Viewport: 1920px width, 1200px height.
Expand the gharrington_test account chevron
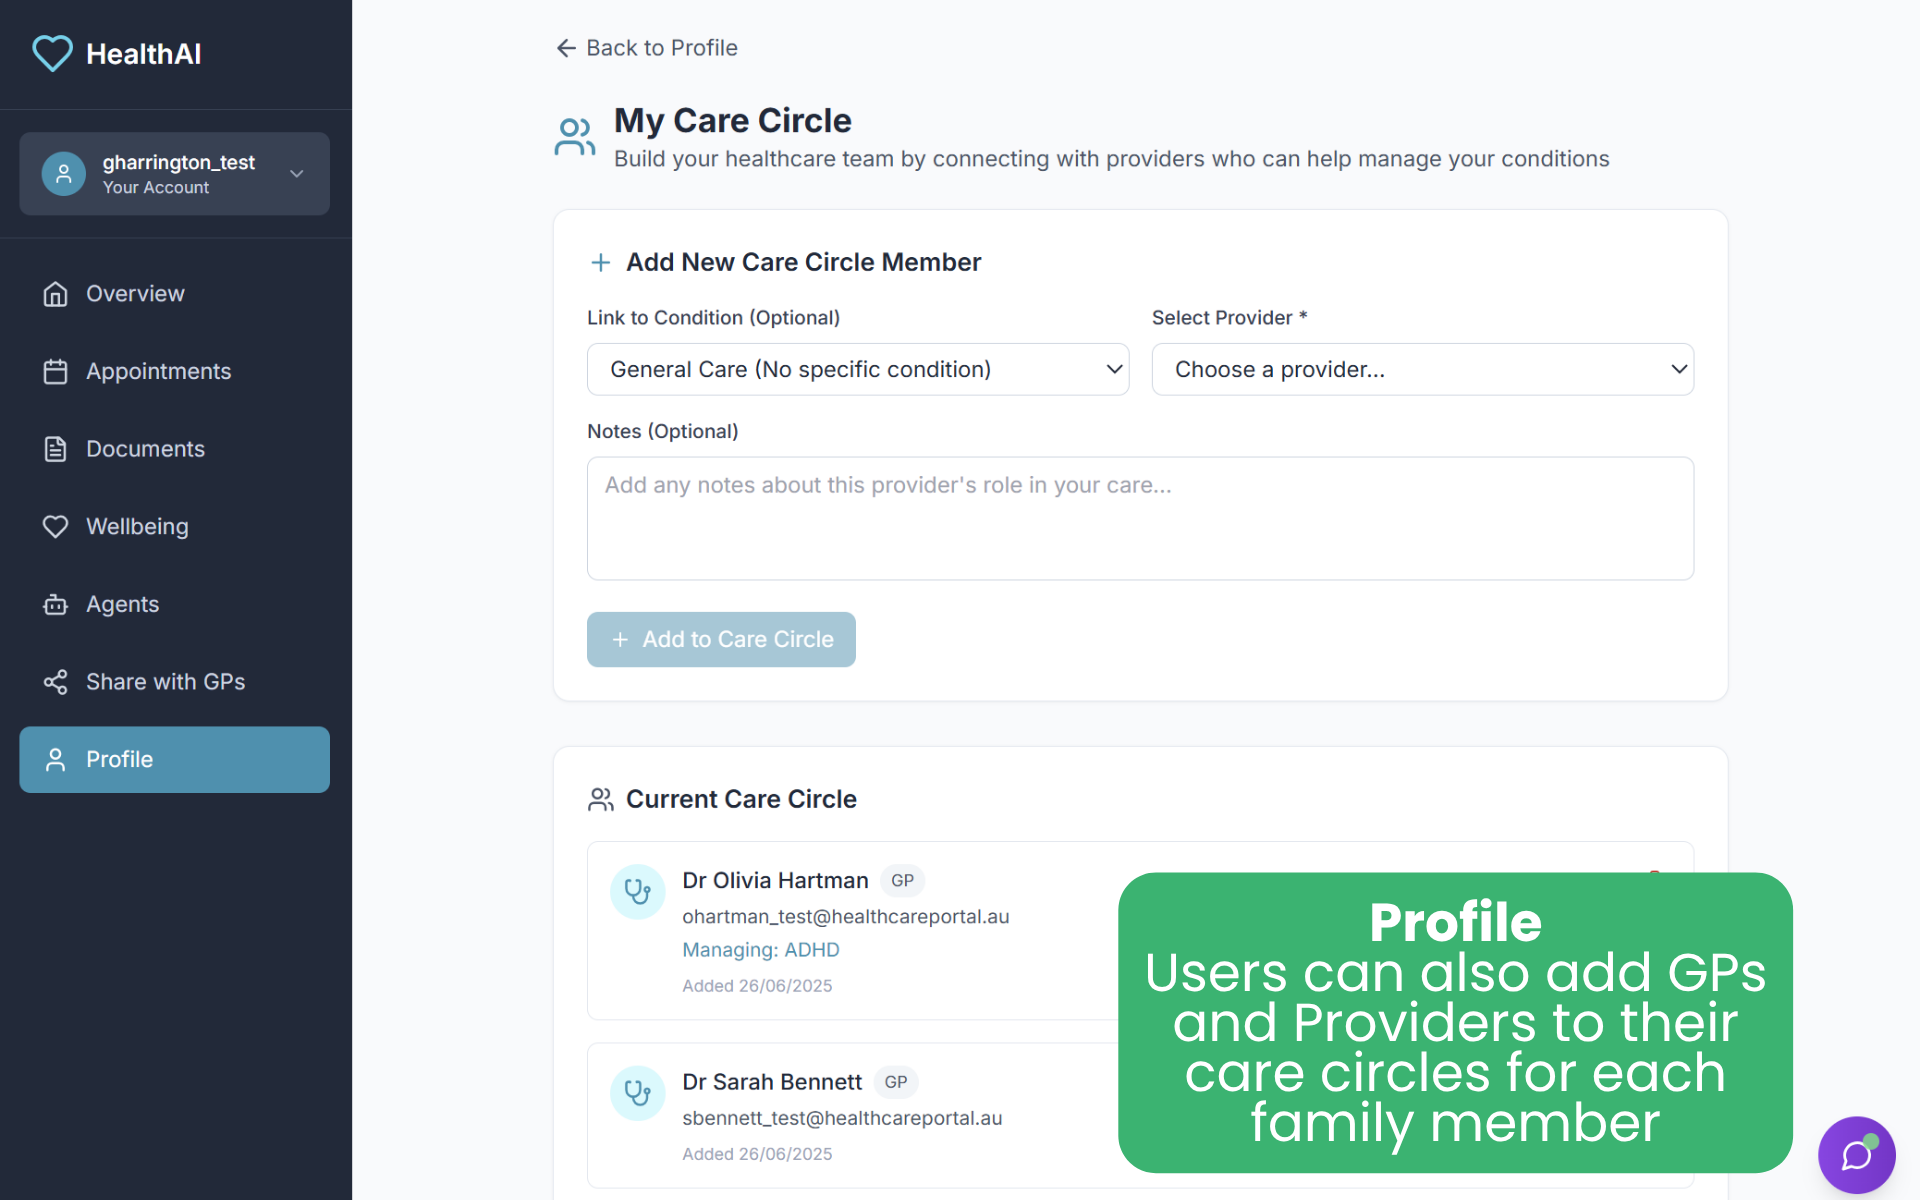pyautogui.click(x=297, y=174)
